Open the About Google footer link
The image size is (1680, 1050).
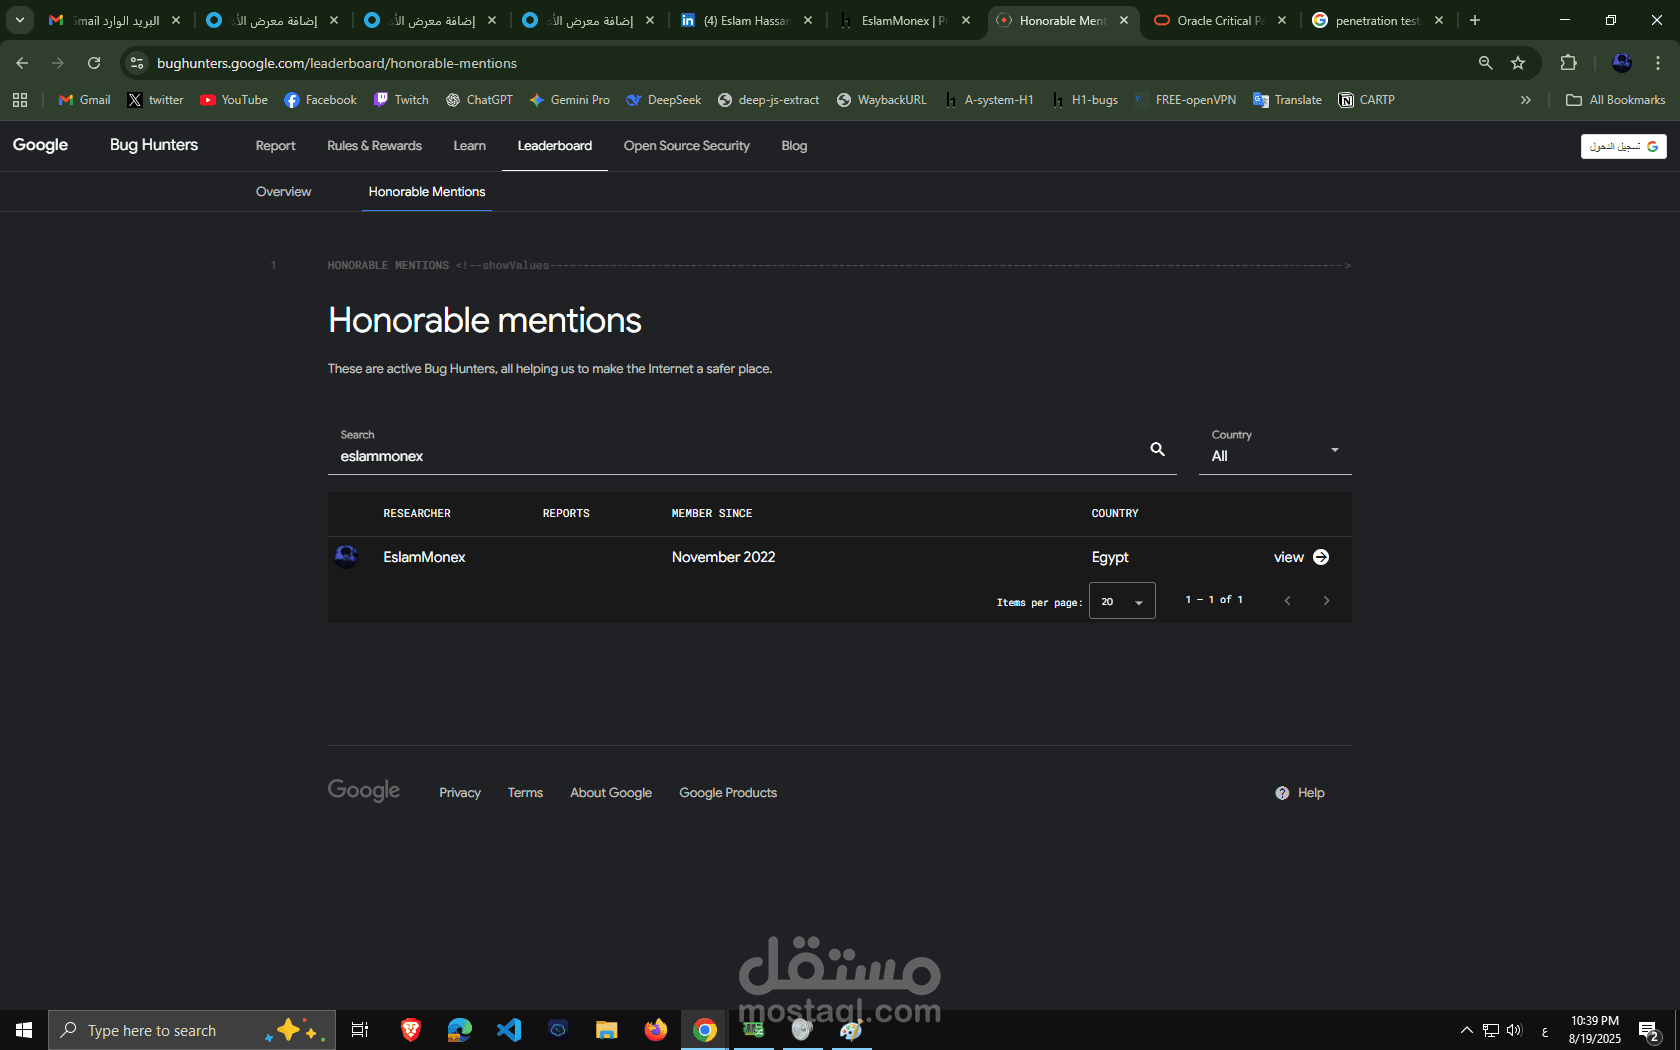pyautogui.click(x=611, y=793)
